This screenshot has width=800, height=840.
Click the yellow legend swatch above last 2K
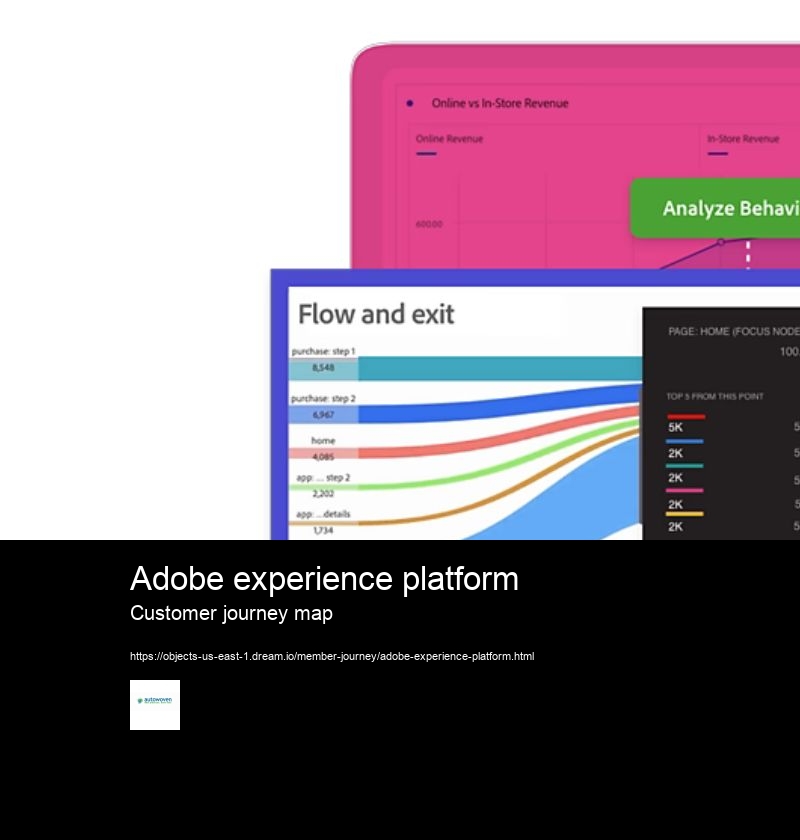tap(684, 514)
